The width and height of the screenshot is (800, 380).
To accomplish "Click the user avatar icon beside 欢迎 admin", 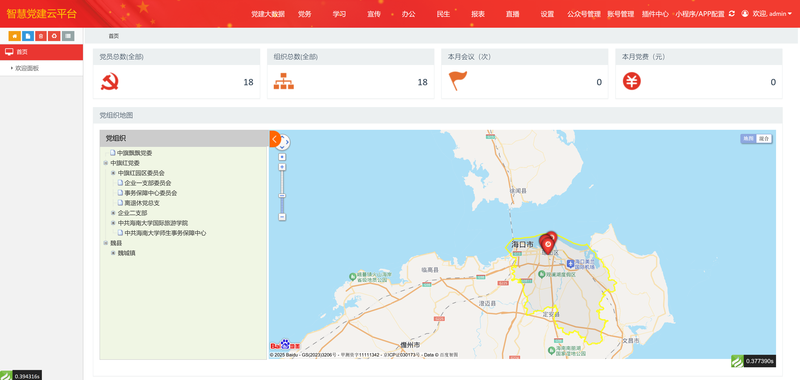I will [x=745, y=14].
